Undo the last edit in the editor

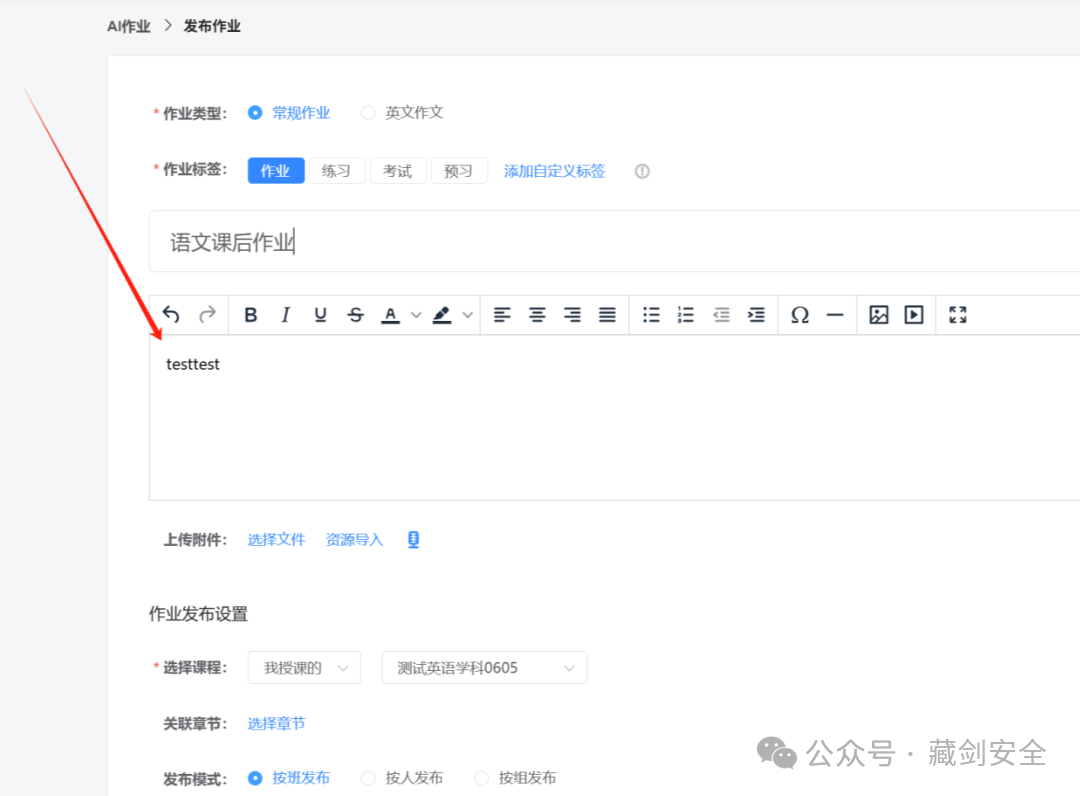click(170, 314)
